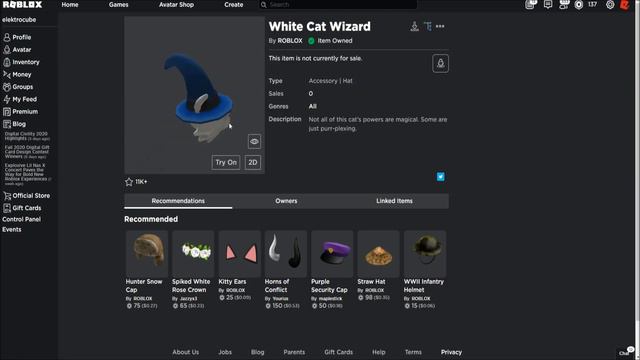Open Privacy footer link
640x360 pixels.
(451, 352)
